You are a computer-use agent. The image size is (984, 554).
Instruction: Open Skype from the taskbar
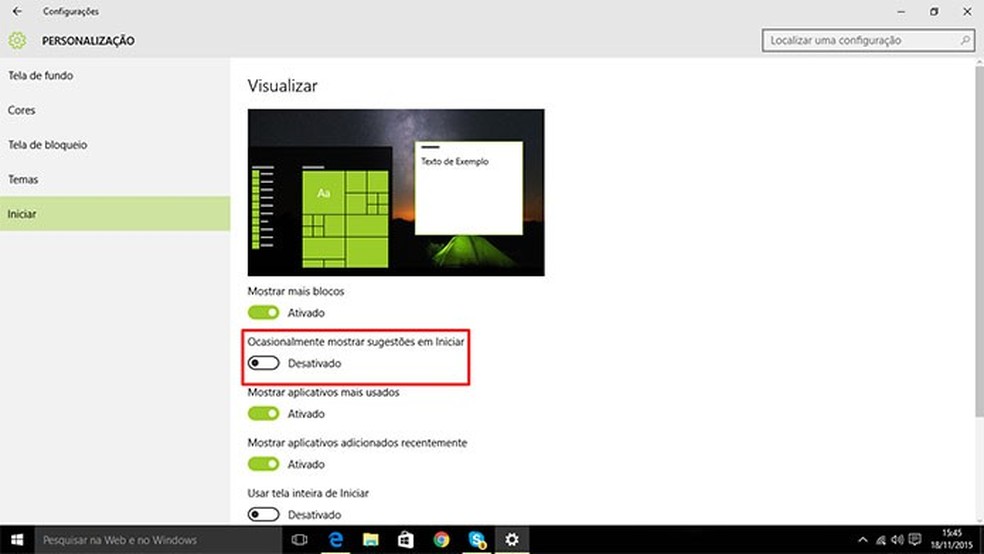(x=477, y=540)
